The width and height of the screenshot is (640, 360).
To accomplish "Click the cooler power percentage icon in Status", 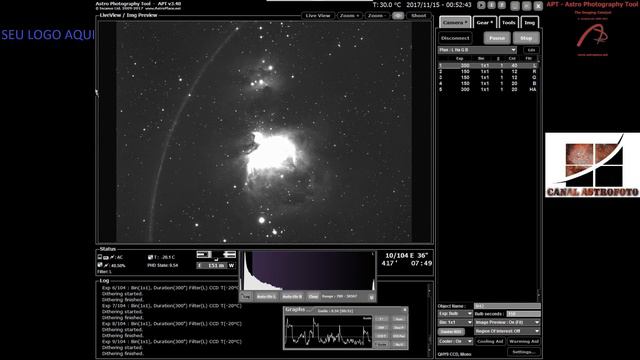I will click(x=100, y=265).
